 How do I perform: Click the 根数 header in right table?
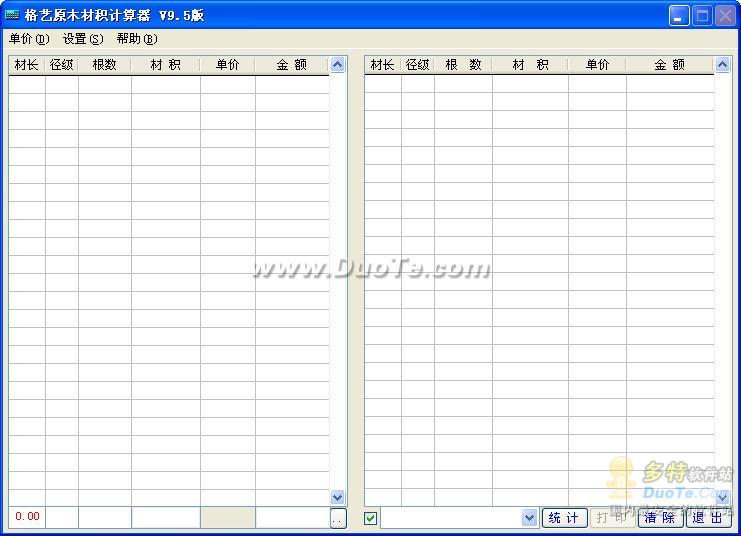(463, 65)
